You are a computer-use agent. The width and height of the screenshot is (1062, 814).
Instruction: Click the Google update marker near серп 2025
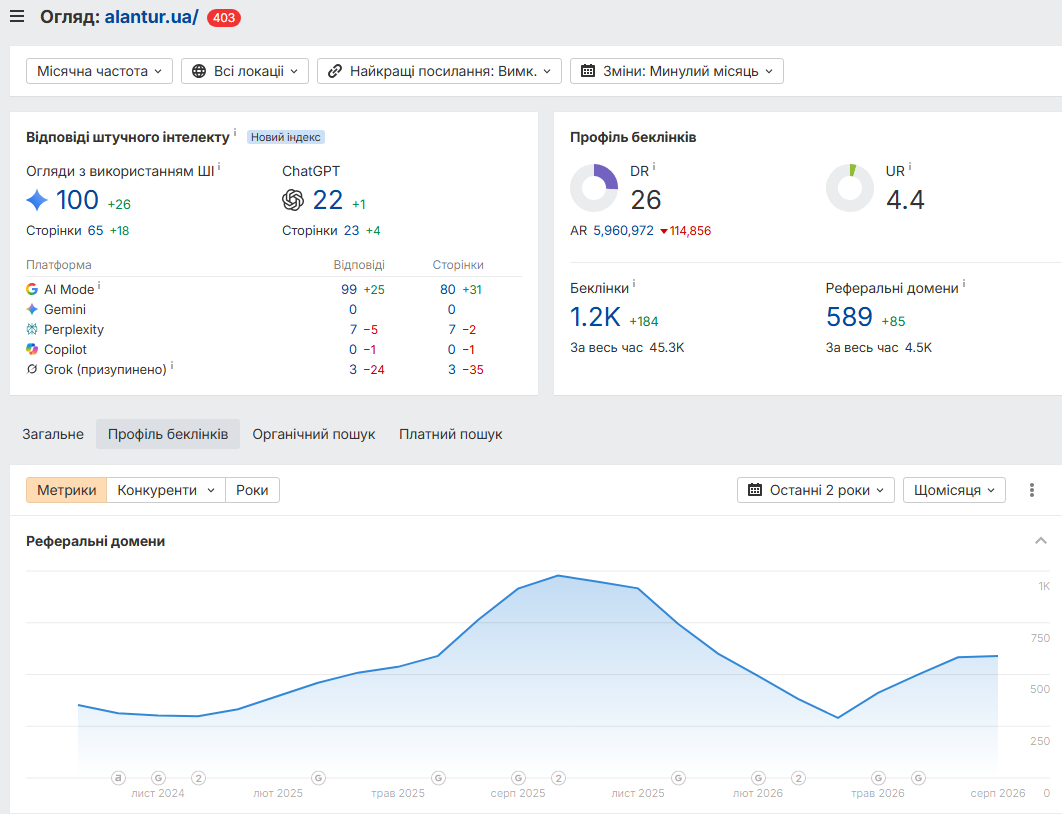pos(518,777)
